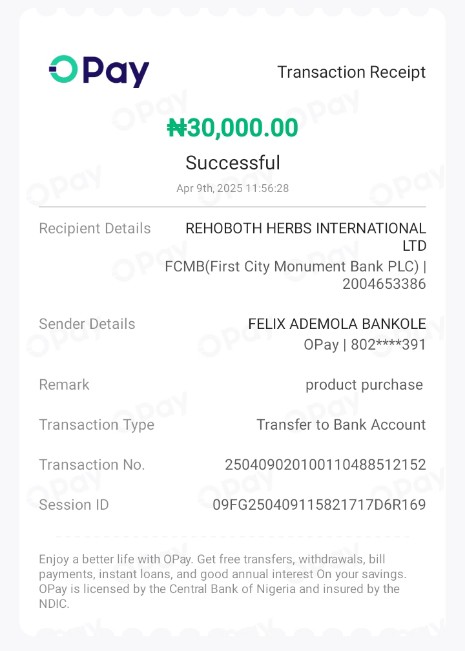This screenshot has width=465, height=651.
Task: Click the FCMB bank name line
Action: (x=296, y=266)
